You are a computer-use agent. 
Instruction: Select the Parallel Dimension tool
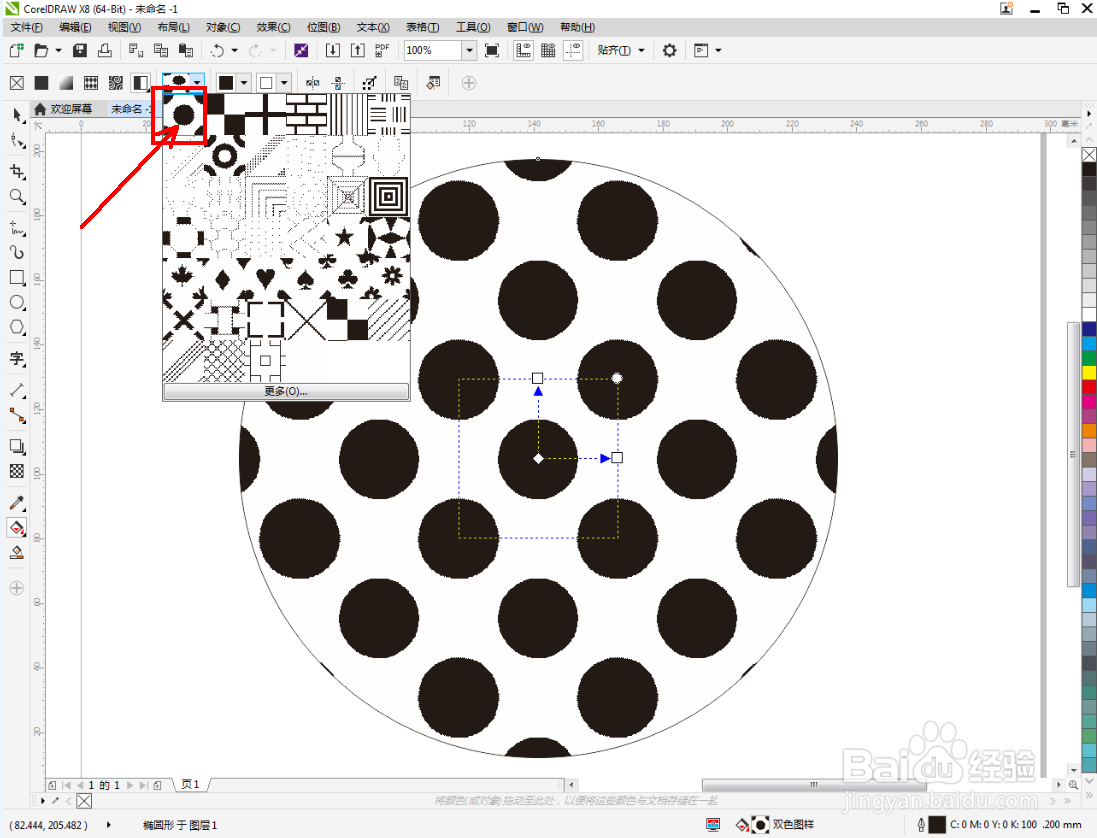(x=17, y=390)
